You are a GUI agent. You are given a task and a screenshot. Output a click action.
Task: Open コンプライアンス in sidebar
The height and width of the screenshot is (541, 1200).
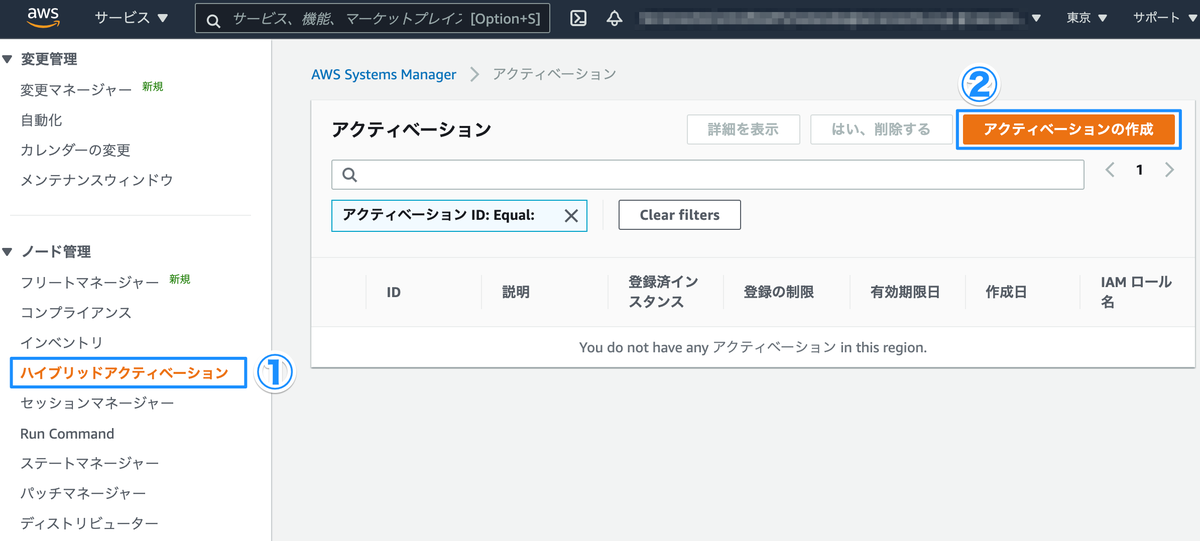click(x=76, y=312)
